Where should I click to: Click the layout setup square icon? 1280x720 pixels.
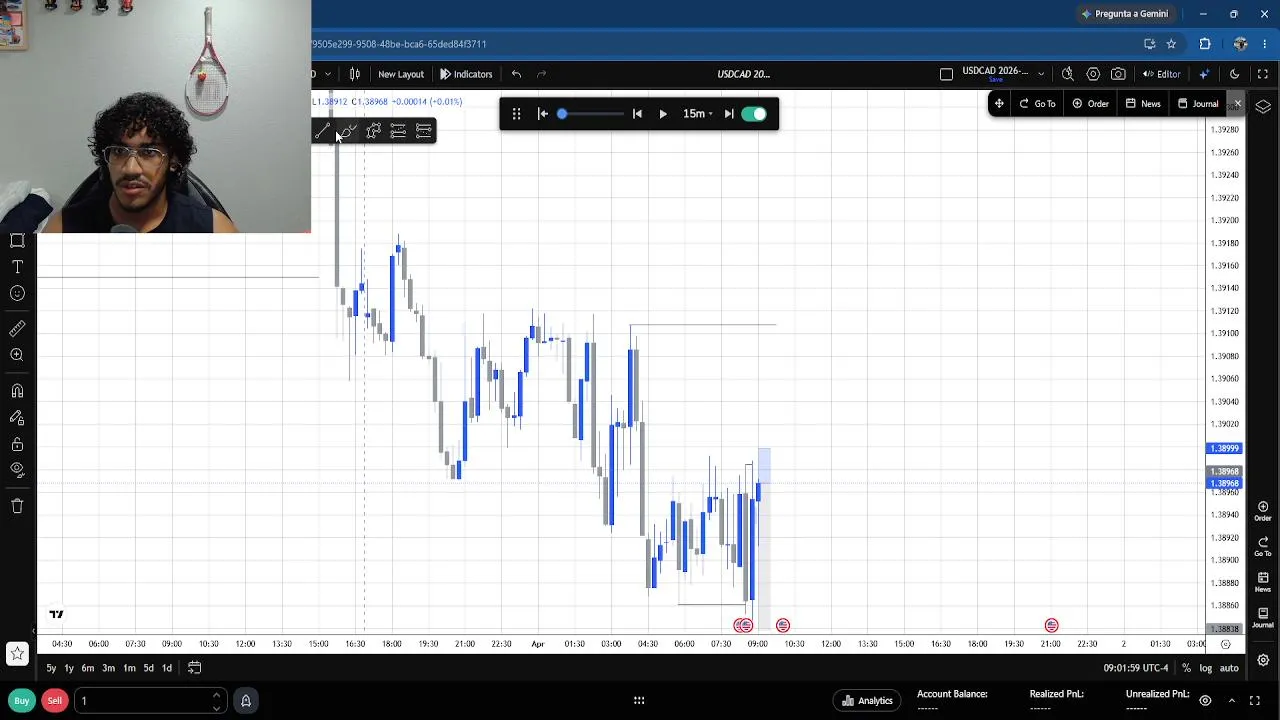pos(946,74)
